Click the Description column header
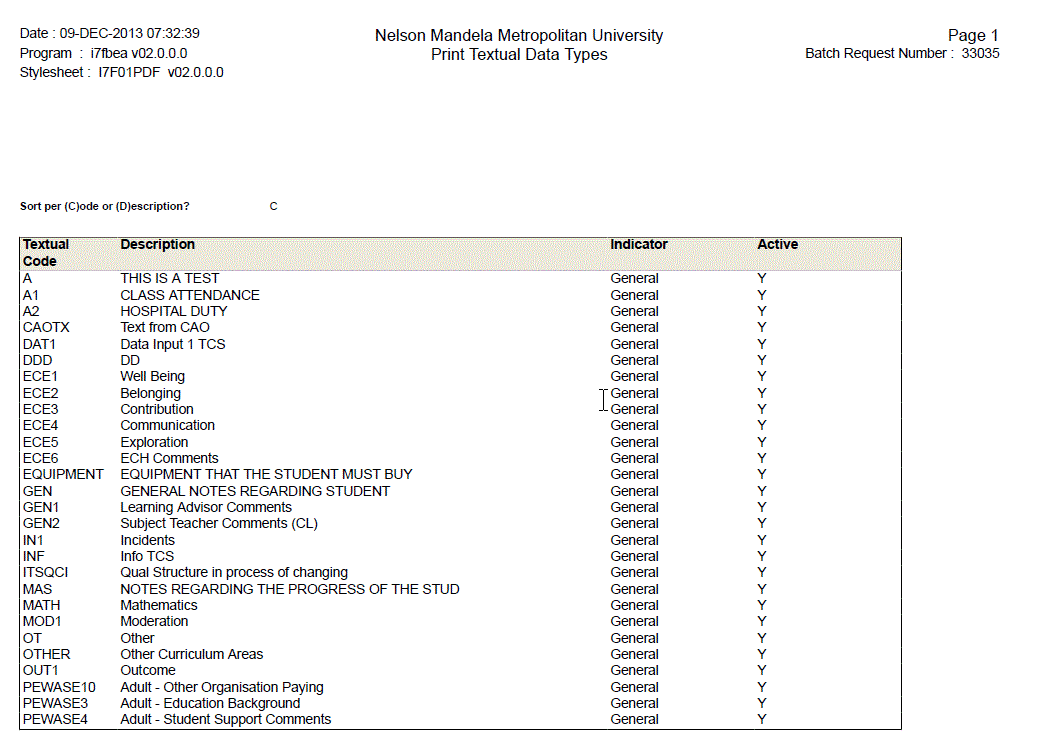 pyautogui.click(x=157, y=244)
